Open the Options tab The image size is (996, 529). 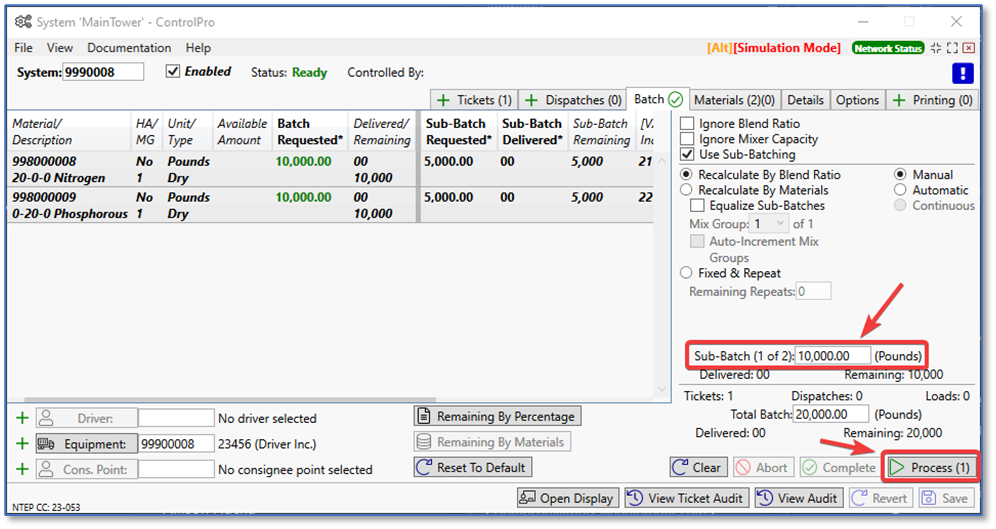point(857,100)
